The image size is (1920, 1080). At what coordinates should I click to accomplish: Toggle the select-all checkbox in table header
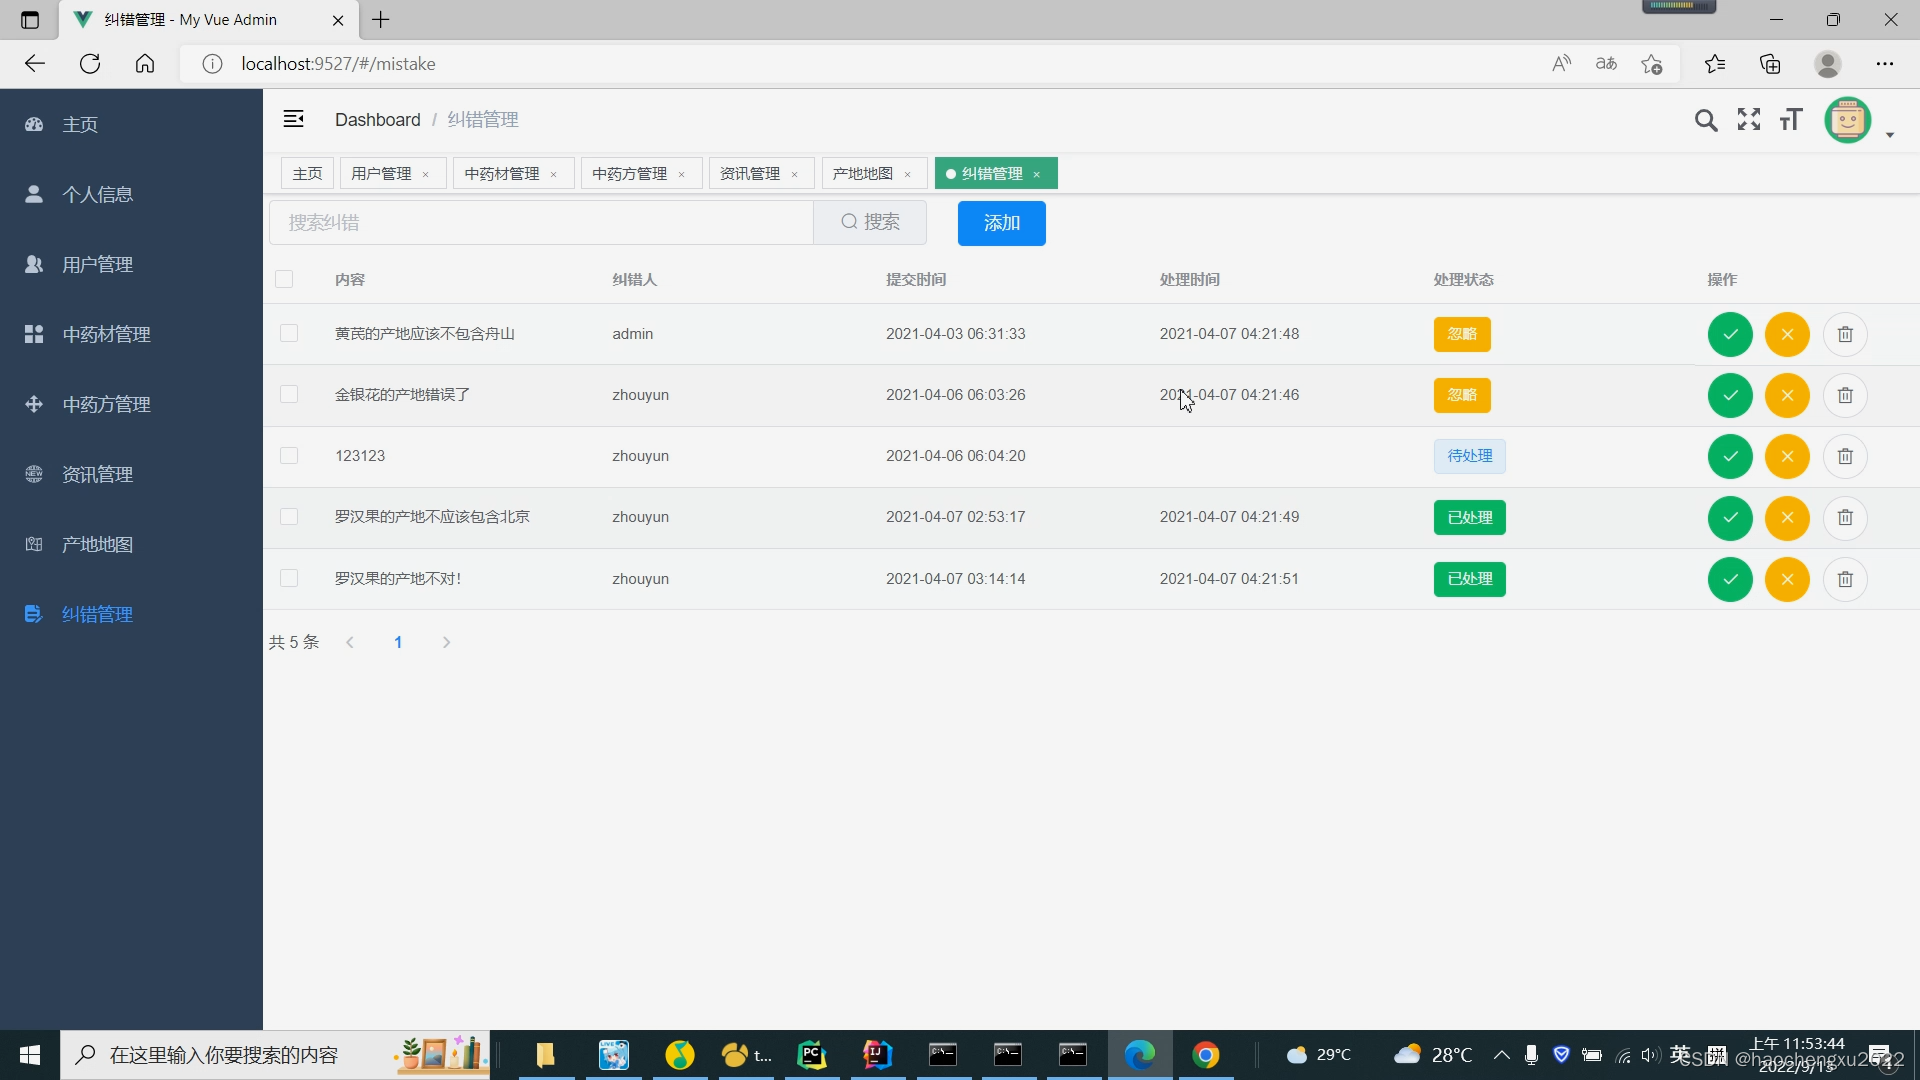(x=285, y=279)
